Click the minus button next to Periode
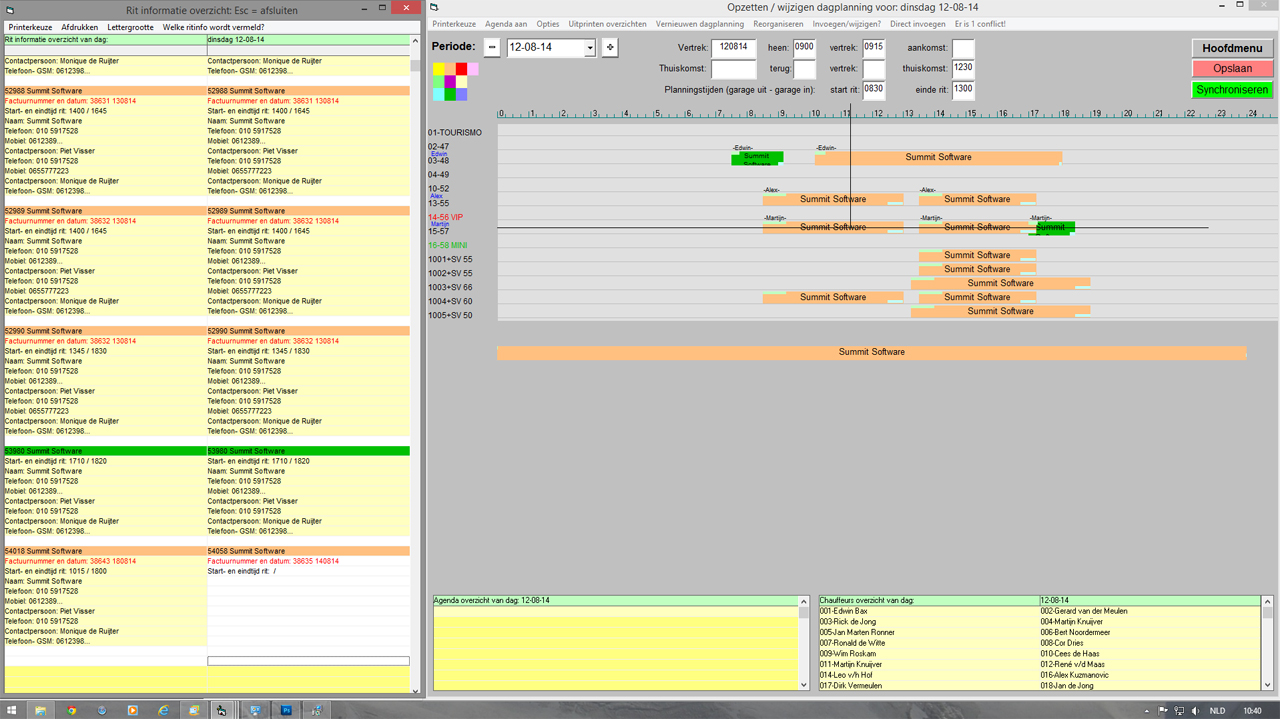Image resolution: width=1280 pixels, height=719 pixels. point(492,48)
